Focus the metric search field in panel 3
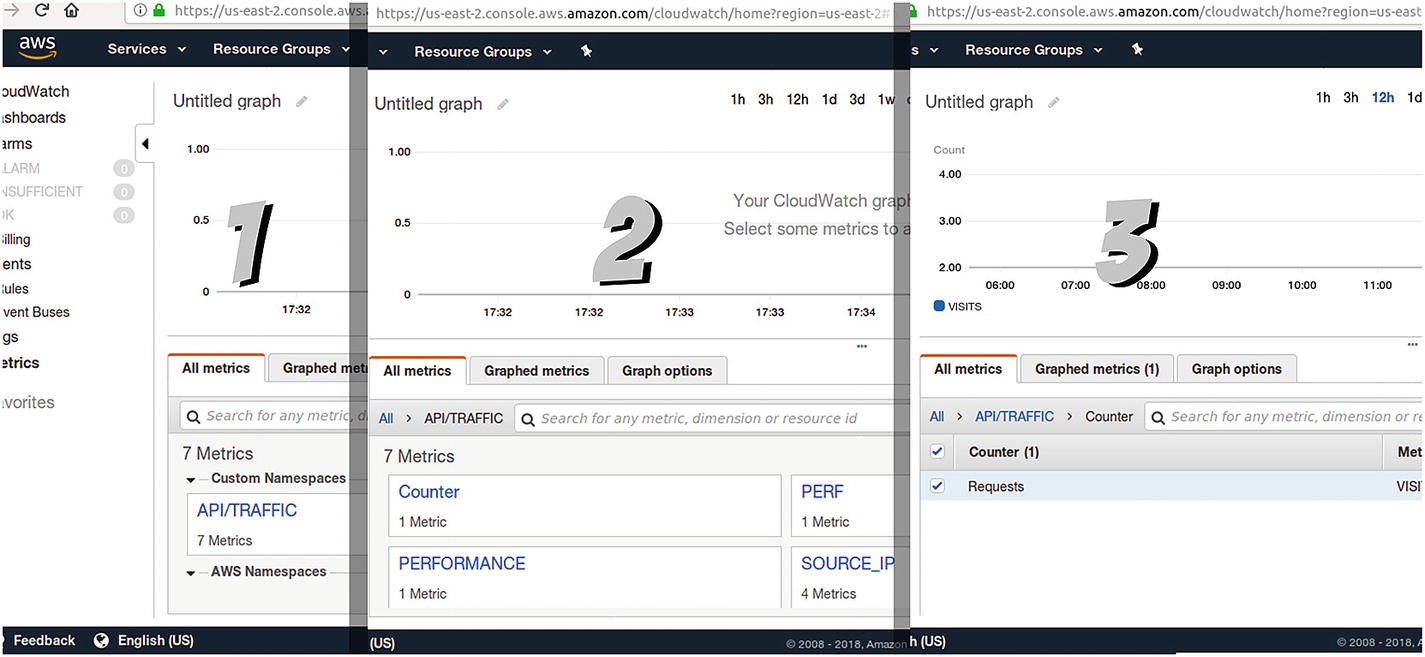The height and width of the screenshot is (657, 1425). 1284,416
